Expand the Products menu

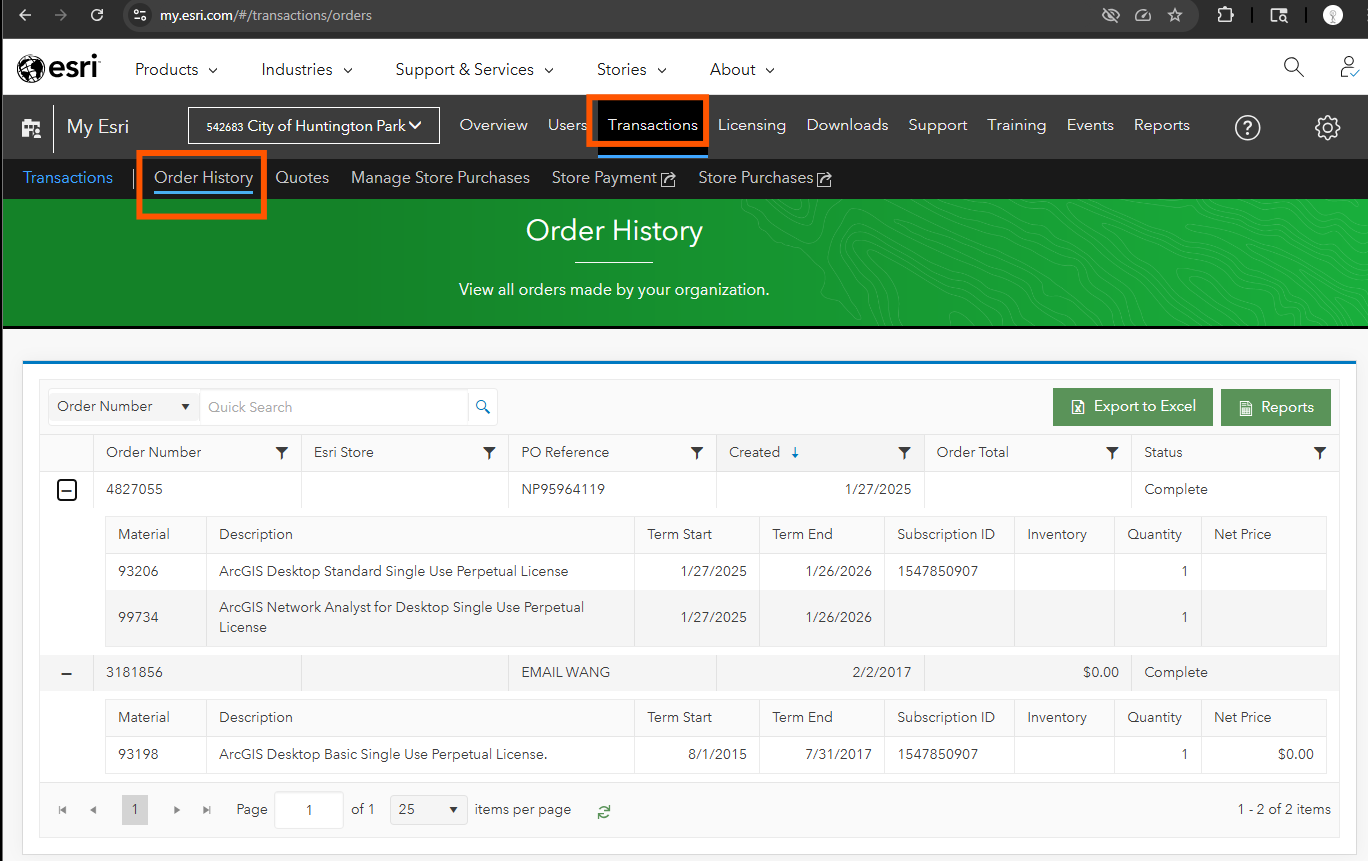pos(176,69)
